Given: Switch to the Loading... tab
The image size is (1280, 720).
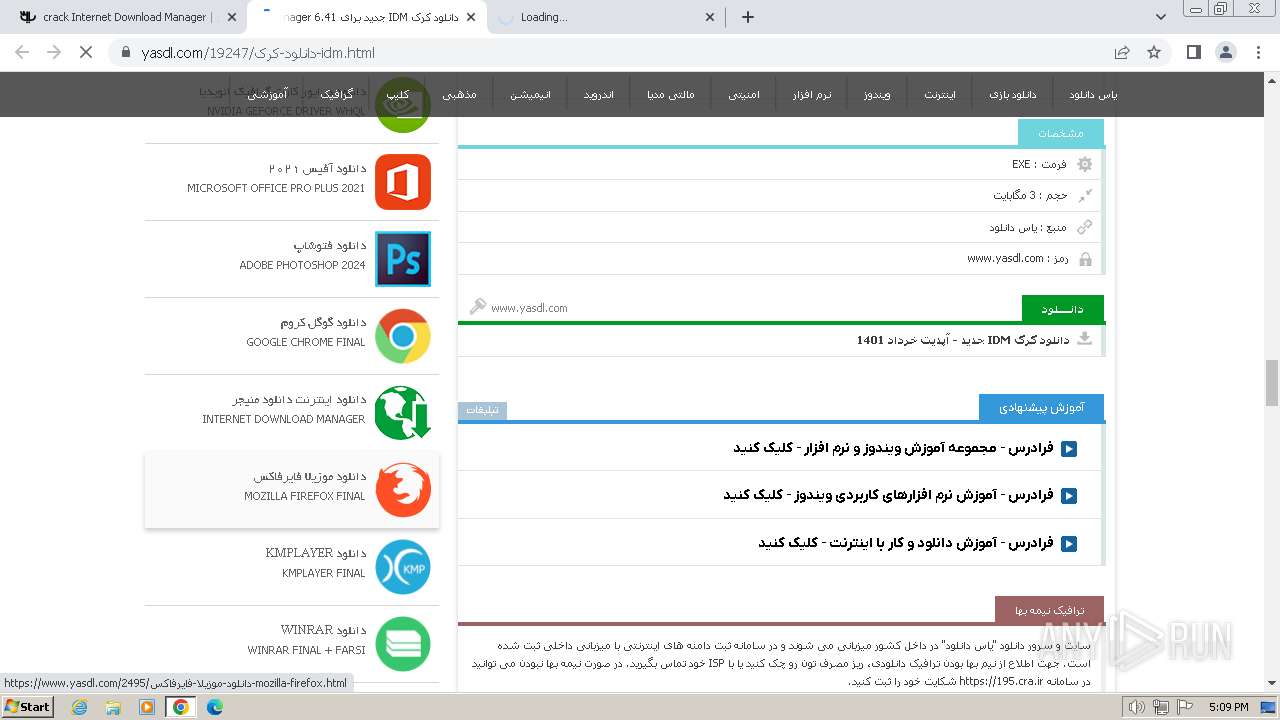Looking at the screenshot, I should [x=606, y=17].
